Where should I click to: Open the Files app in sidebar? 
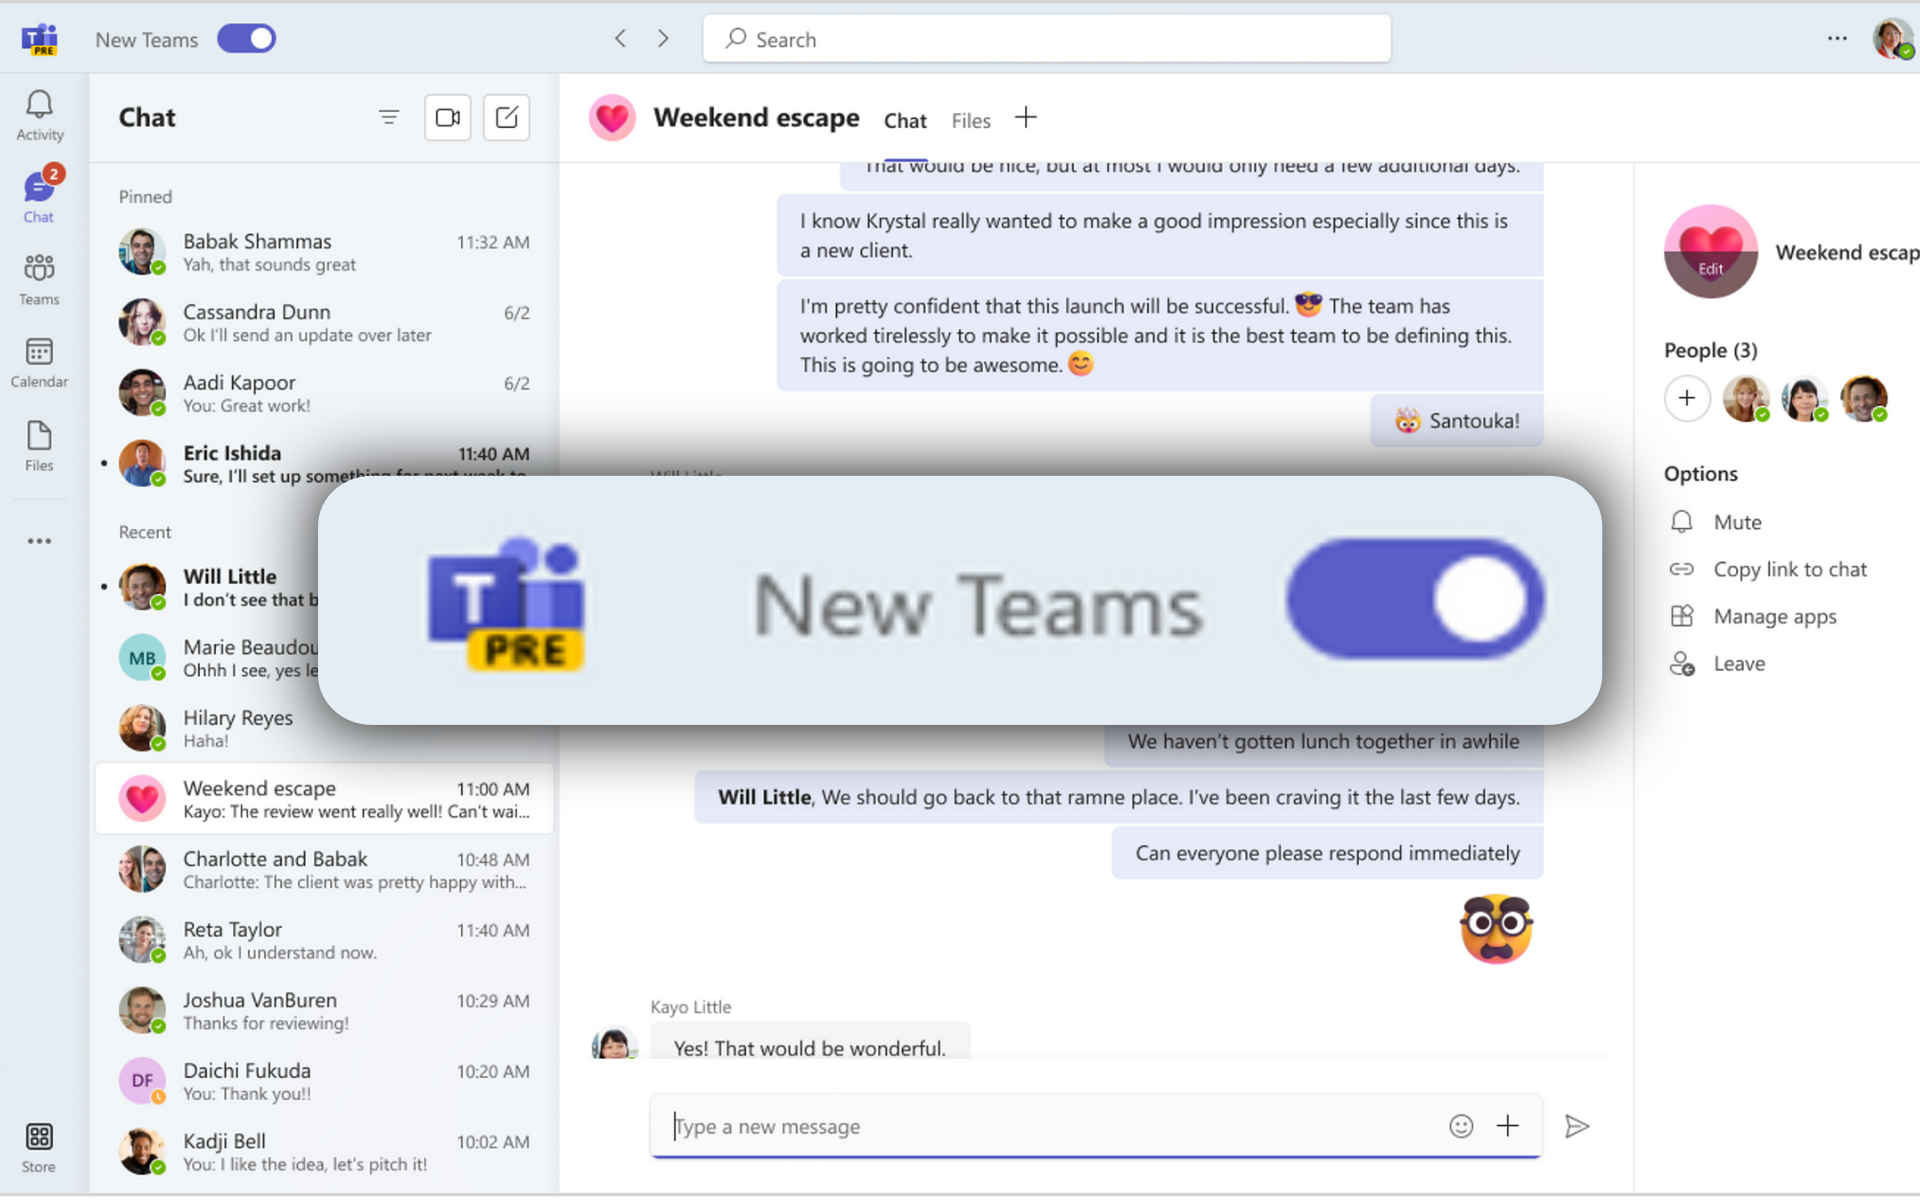click(x=39, y=446)
